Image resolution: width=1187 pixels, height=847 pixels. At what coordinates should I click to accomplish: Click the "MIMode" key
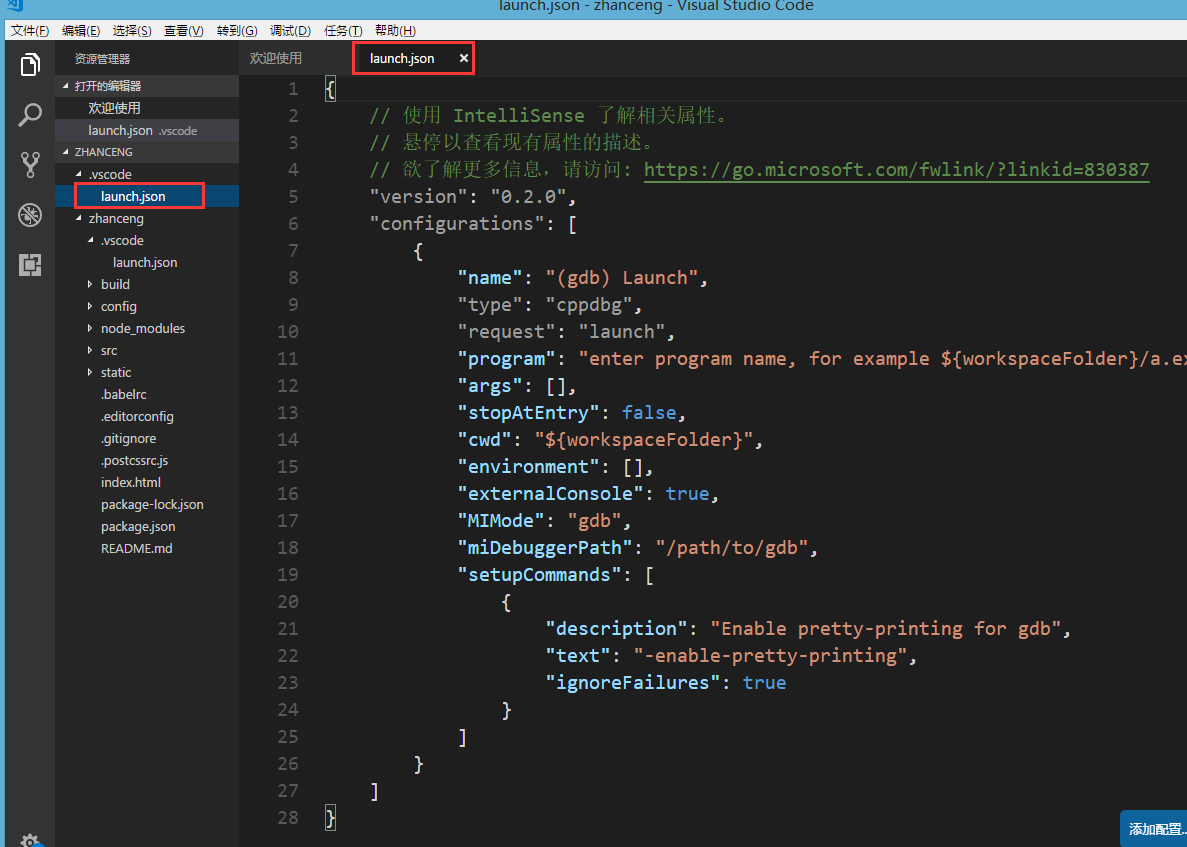500,521
